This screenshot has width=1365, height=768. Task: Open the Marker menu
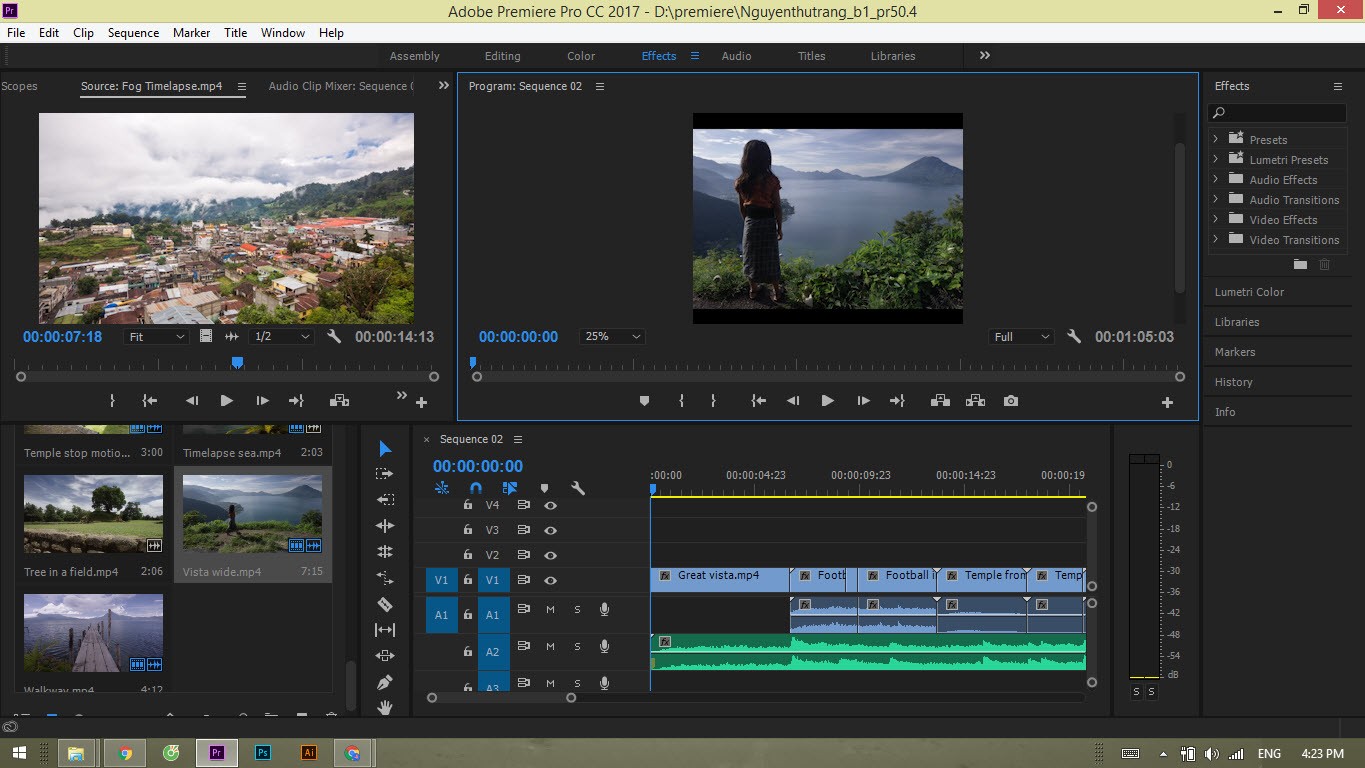pos(191,33)
